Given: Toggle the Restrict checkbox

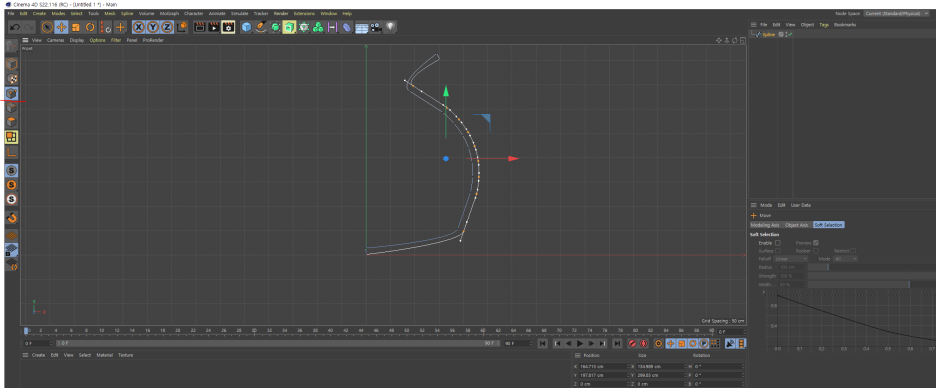Looking at the screenshot, I should (x=853, y=251).
